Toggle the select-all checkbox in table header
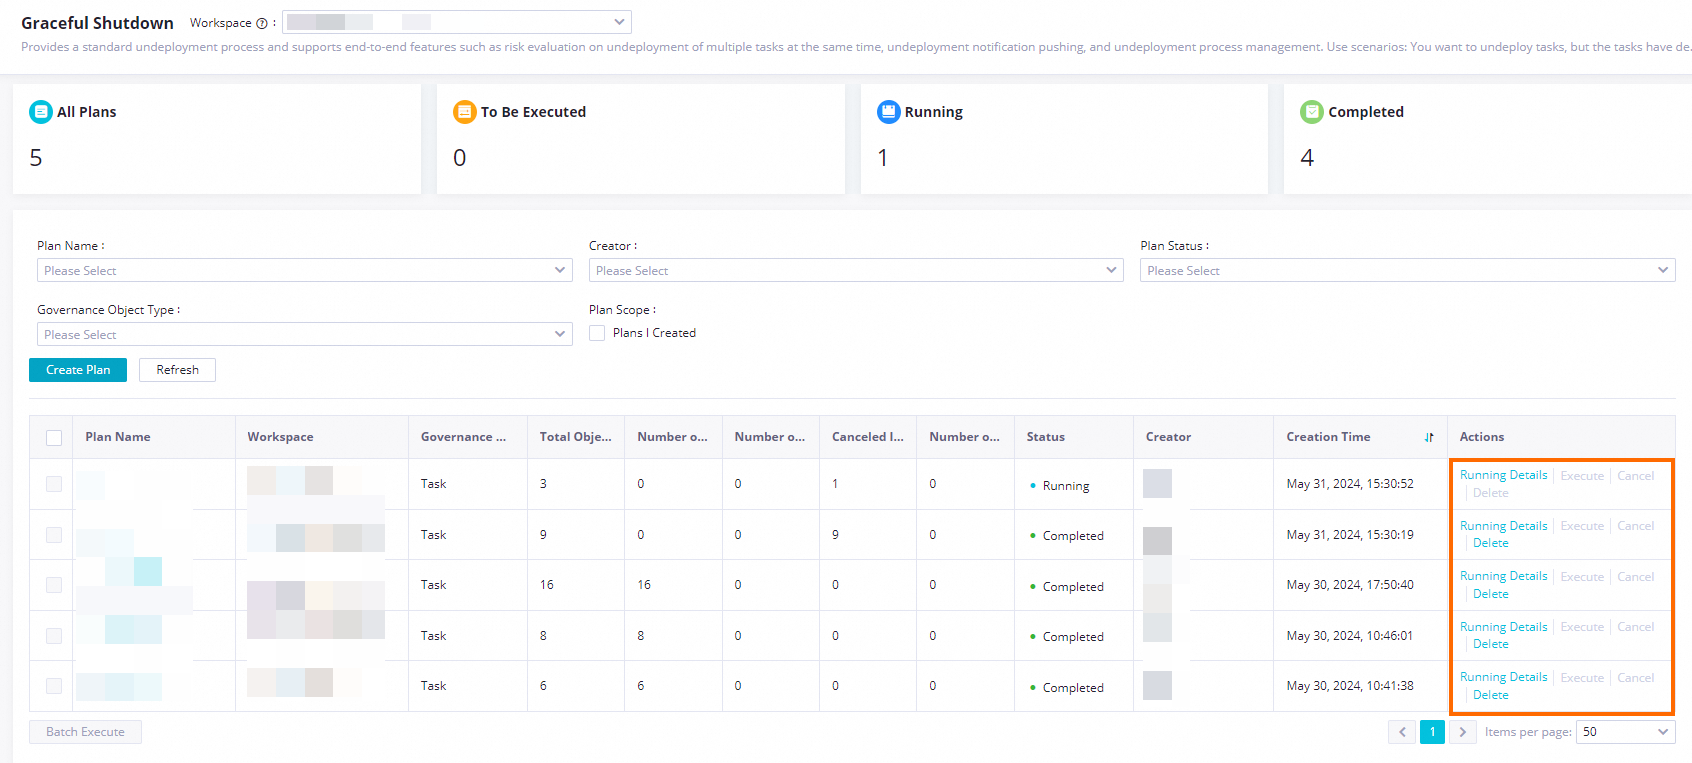This screenshot has height=763, width=1692. coord(54,437)
